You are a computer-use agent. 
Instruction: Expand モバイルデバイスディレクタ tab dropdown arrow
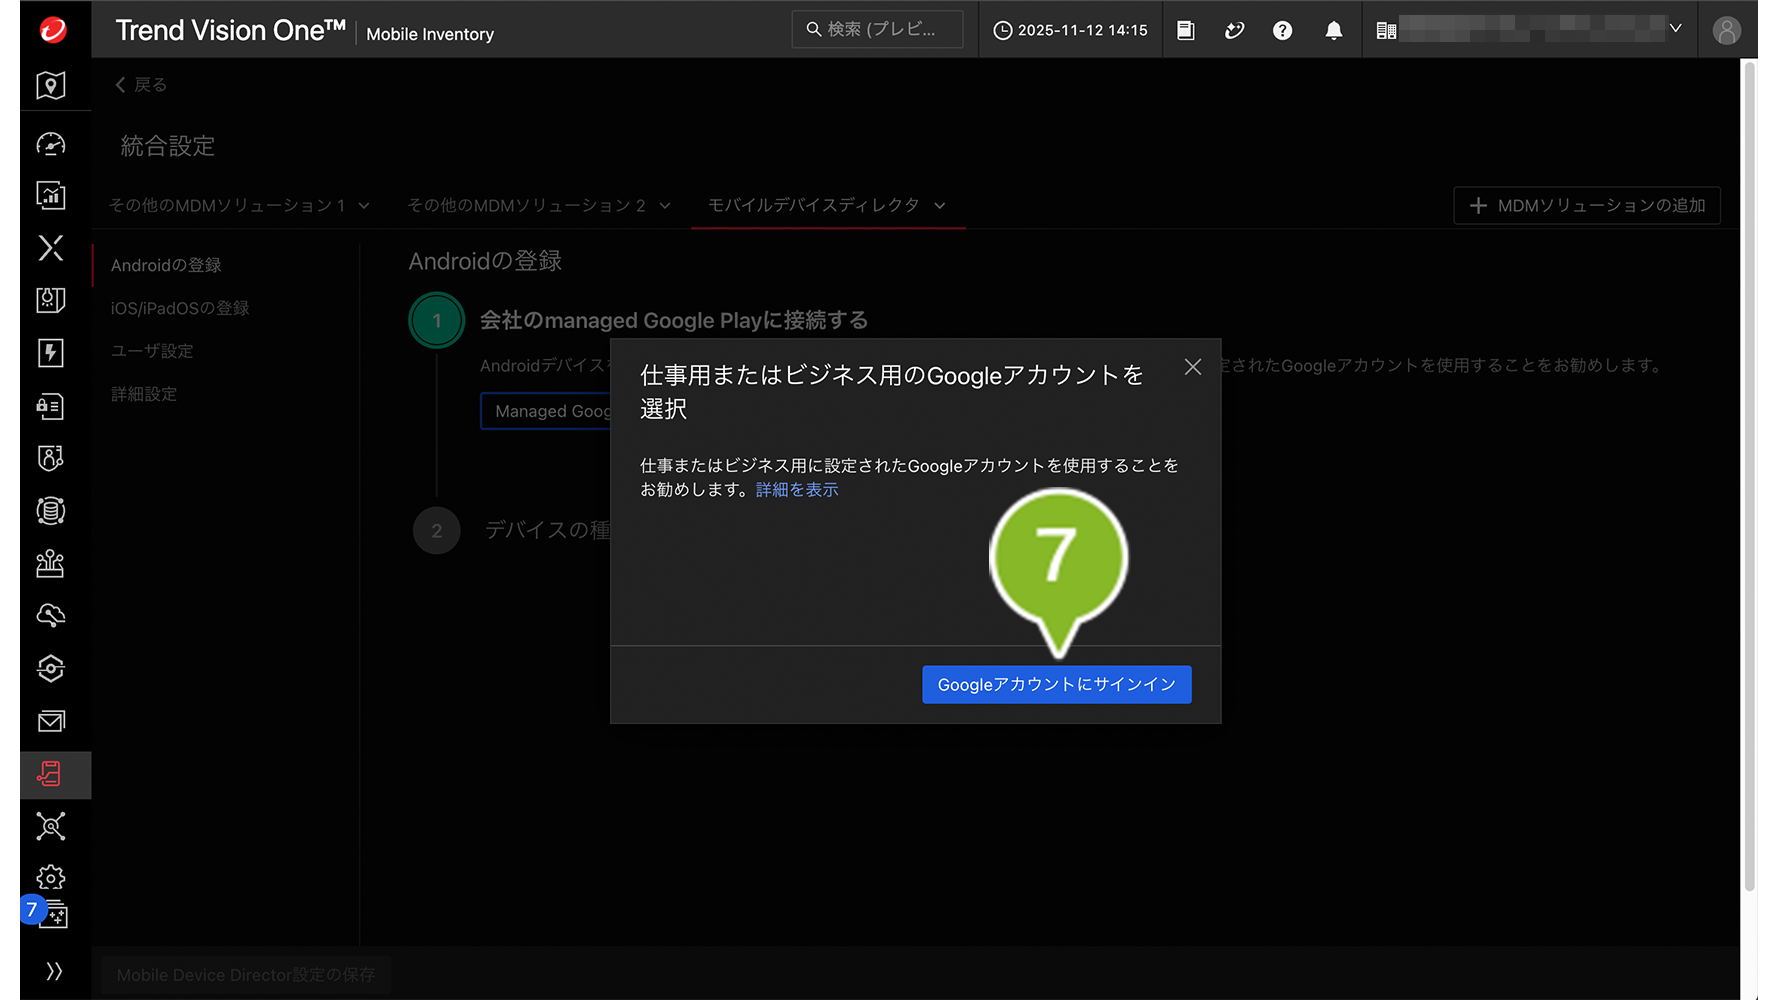pyautogui.click(x=940, y=206)
